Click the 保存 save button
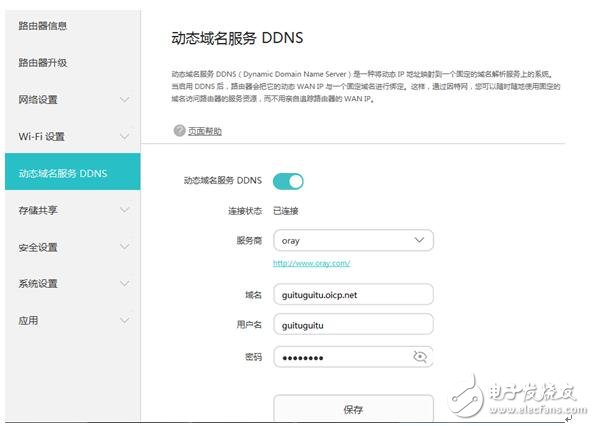This screenshot has height=426, width=595. coord(353,408)
